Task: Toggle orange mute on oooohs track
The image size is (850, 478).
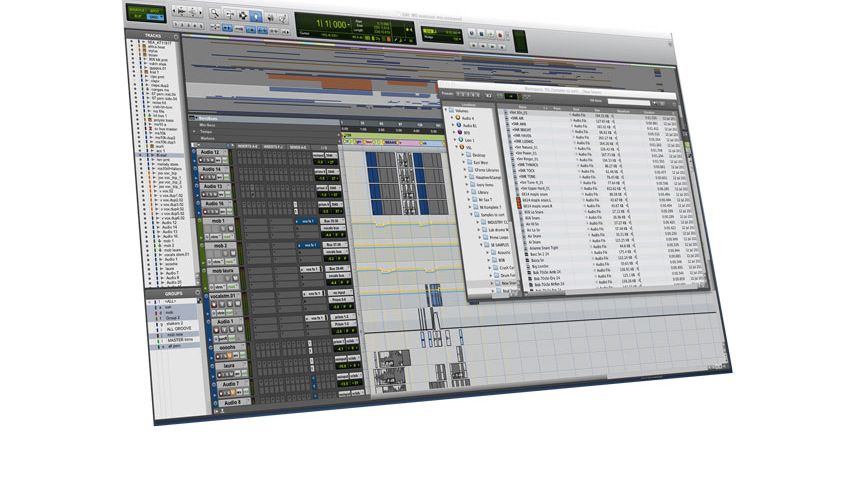Action: click(229, 356)
